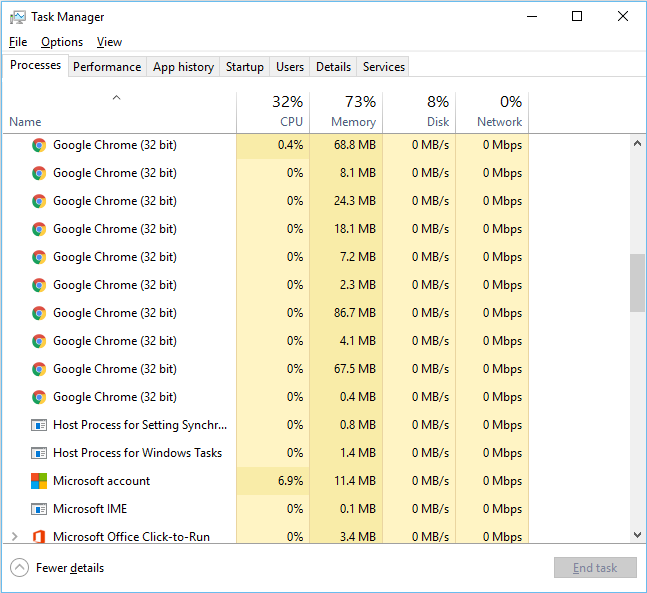Select Host Process for Windows Tasks name
This screenshot has height=593, width=647.
(x=137, y=453)
